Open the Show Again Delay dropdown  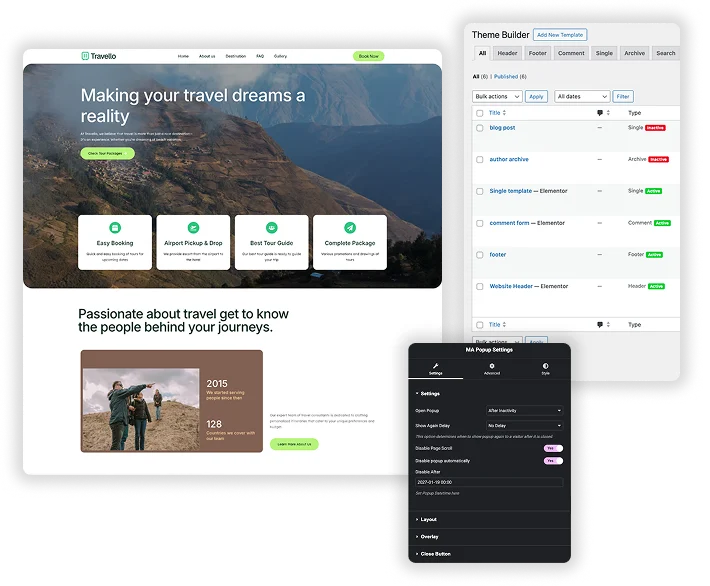524,426
